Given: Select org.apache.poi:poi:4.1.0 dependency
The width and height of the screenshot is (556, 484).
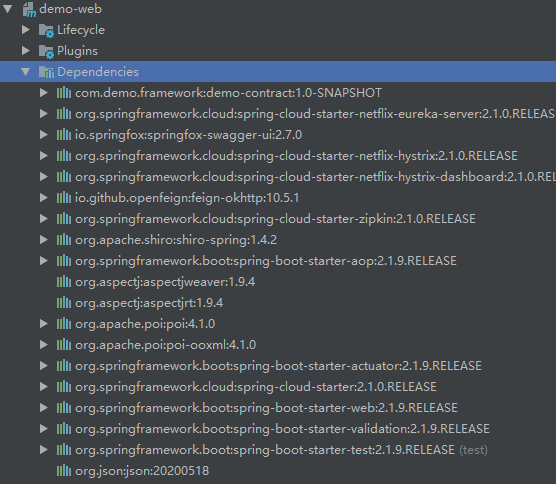Looking at the screenshot, I should pos(145,324).
